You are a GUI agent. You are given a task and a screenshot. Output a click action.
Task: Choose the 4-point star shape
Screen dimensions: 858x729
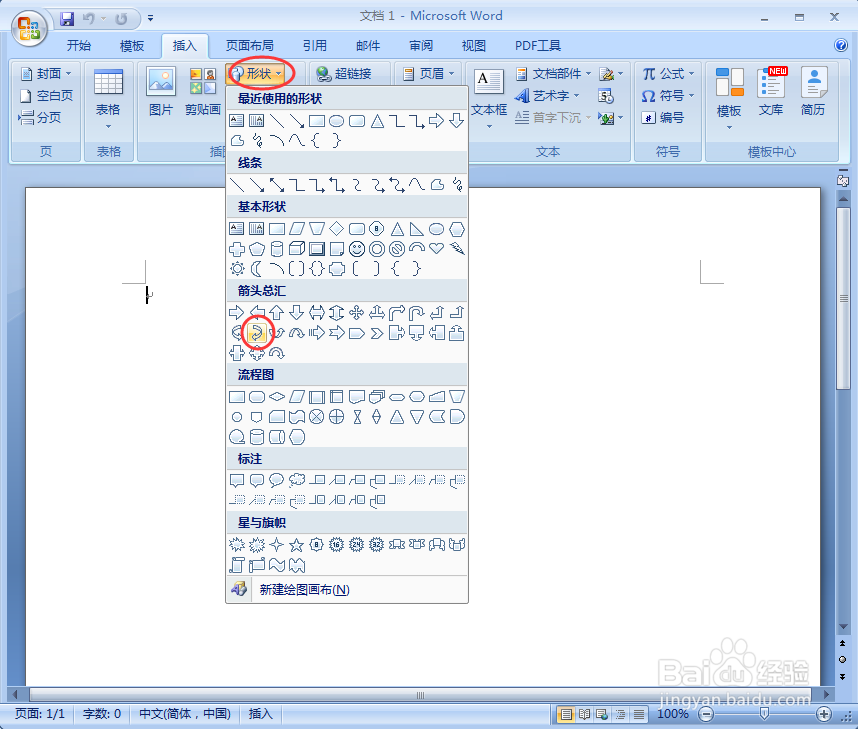click(277, 545)
